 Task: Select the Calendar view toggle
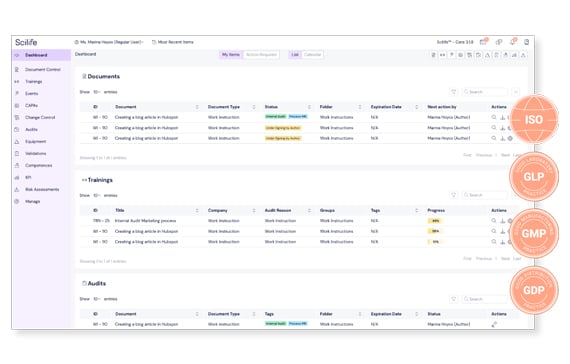312,55
